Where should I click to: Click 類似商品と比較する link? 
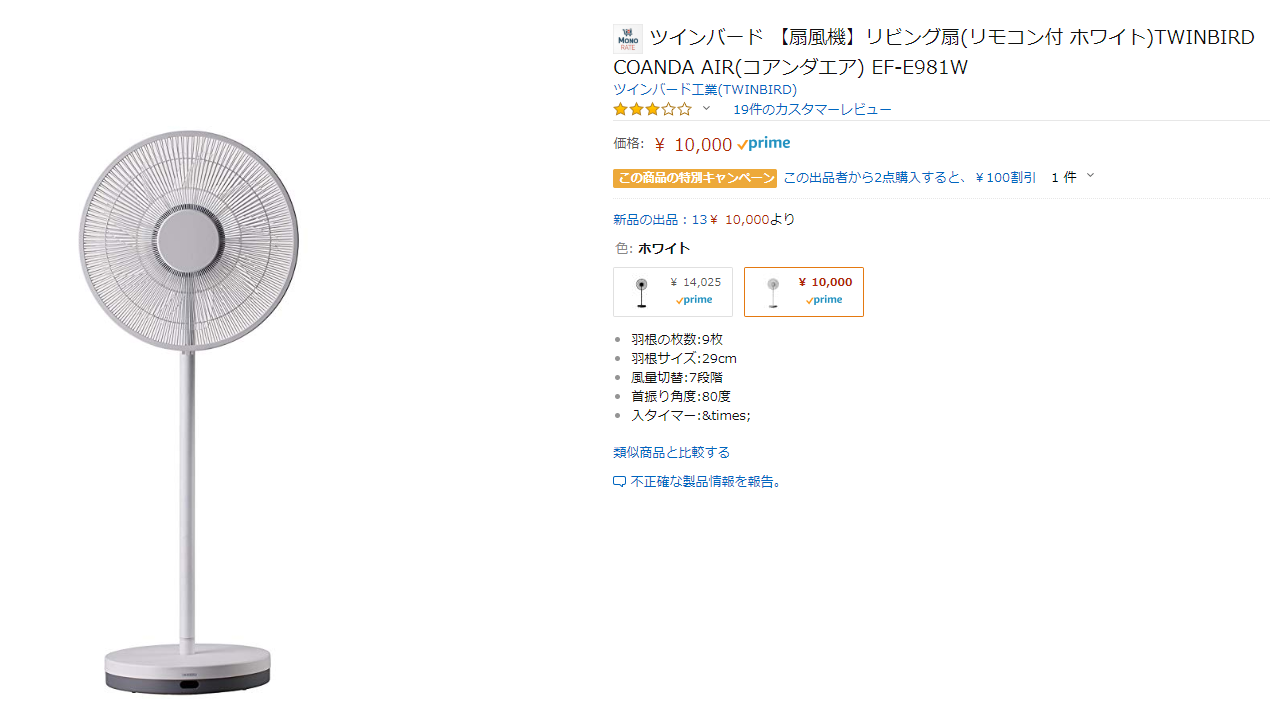coord(671,452)
